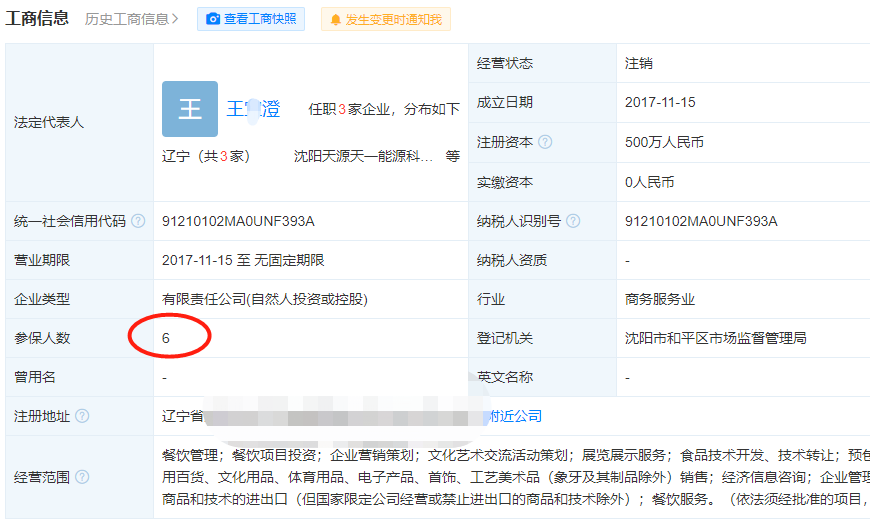Click the help icon beside 经营范围
Viewport: 870px width, 527px height.
[82, 477]
